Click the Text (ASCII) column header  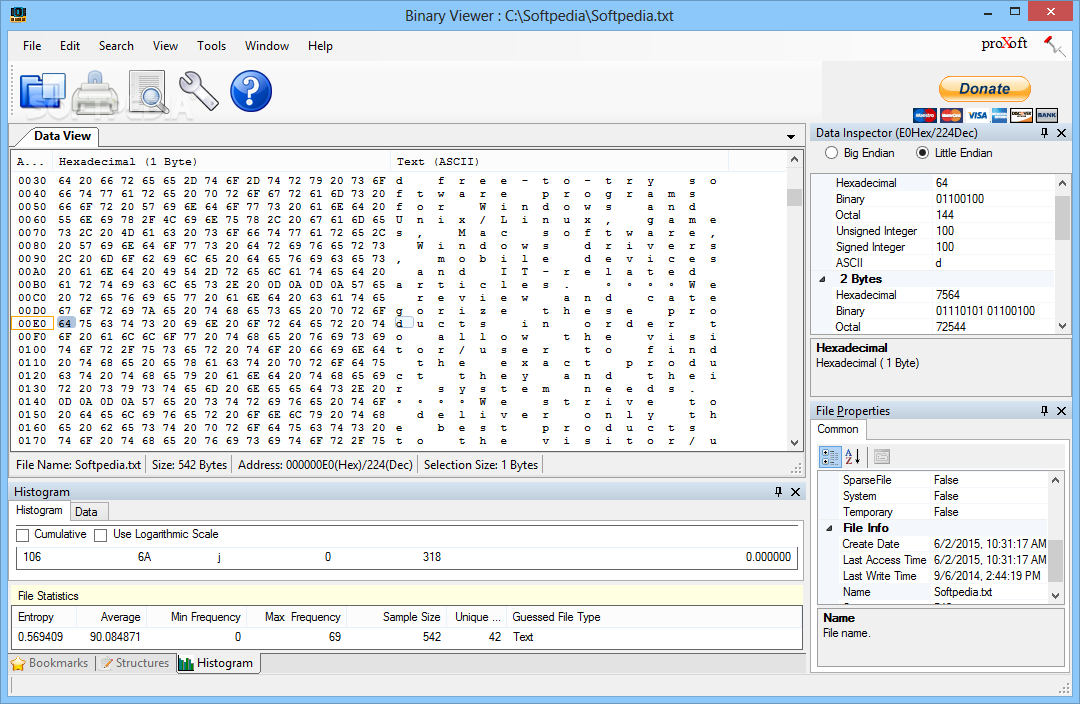(x=560, y=161)
